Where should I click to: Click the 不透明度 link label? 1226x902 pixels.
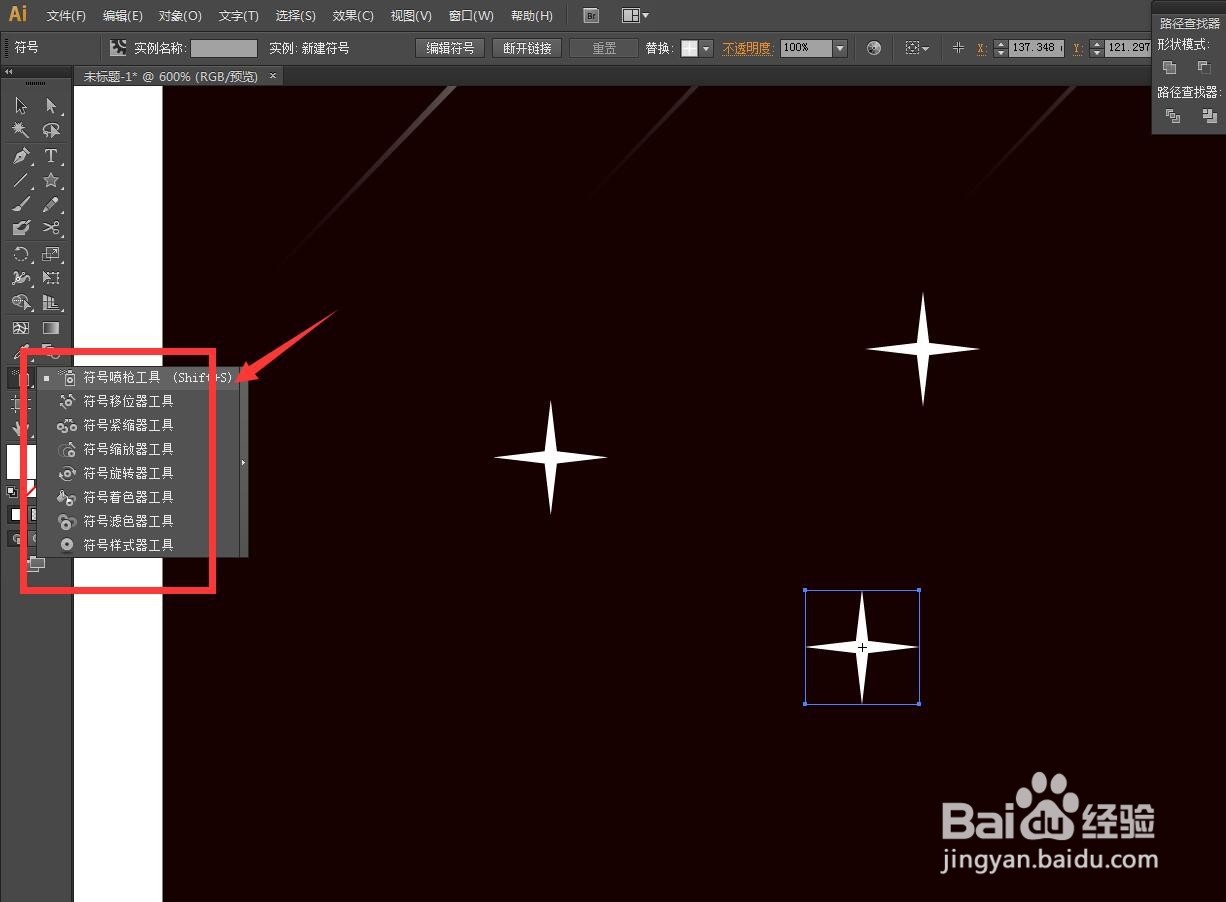747,48
